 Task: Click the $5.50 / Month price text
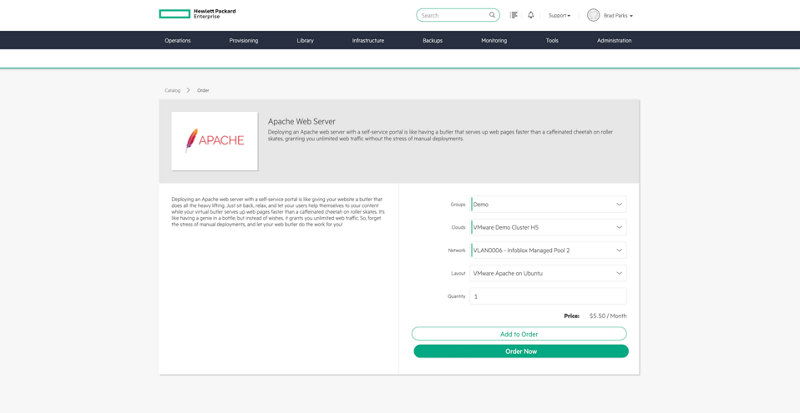tap(608, 316)
